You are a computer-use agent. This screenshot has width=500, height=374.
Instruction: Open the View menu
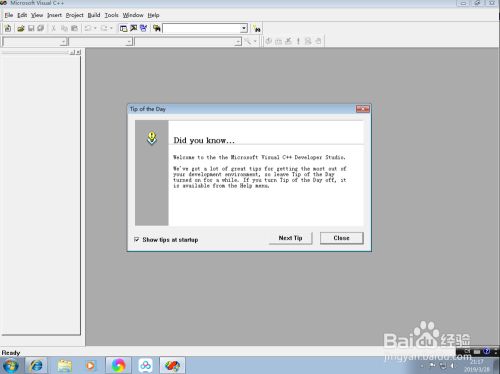coord(37,15)
